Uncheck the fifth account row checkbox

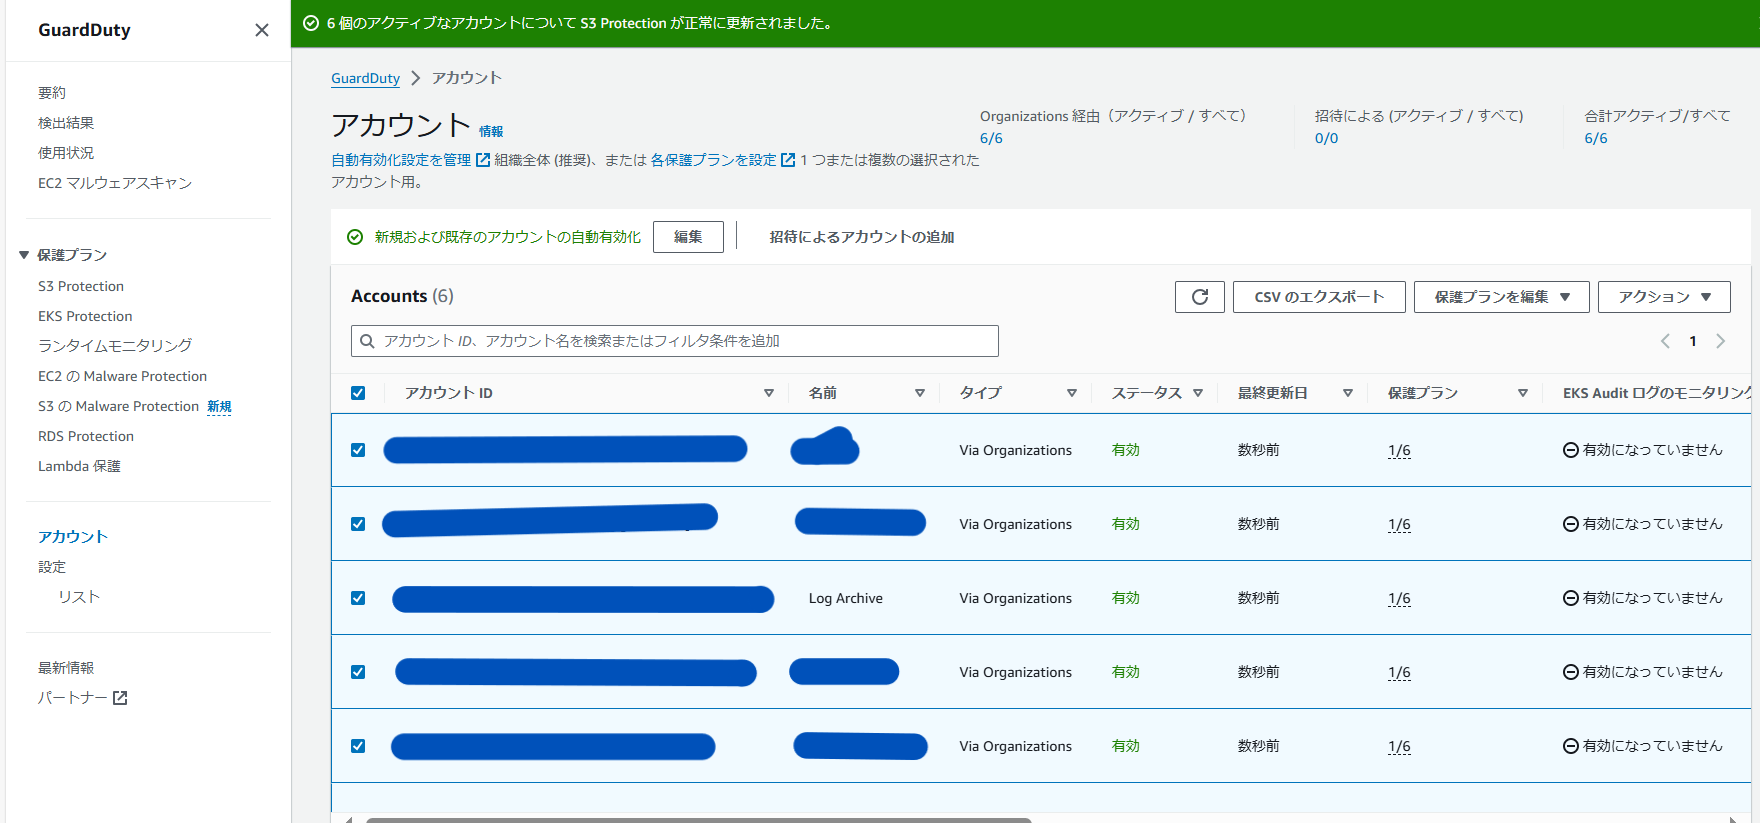click(358, 746)
